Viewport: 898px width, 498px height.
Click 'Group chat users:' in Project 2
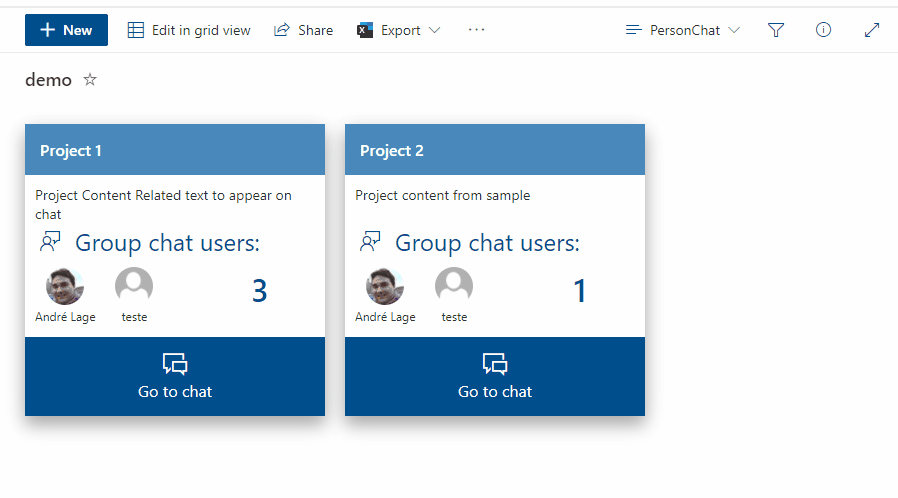click(x=487, y=243)
